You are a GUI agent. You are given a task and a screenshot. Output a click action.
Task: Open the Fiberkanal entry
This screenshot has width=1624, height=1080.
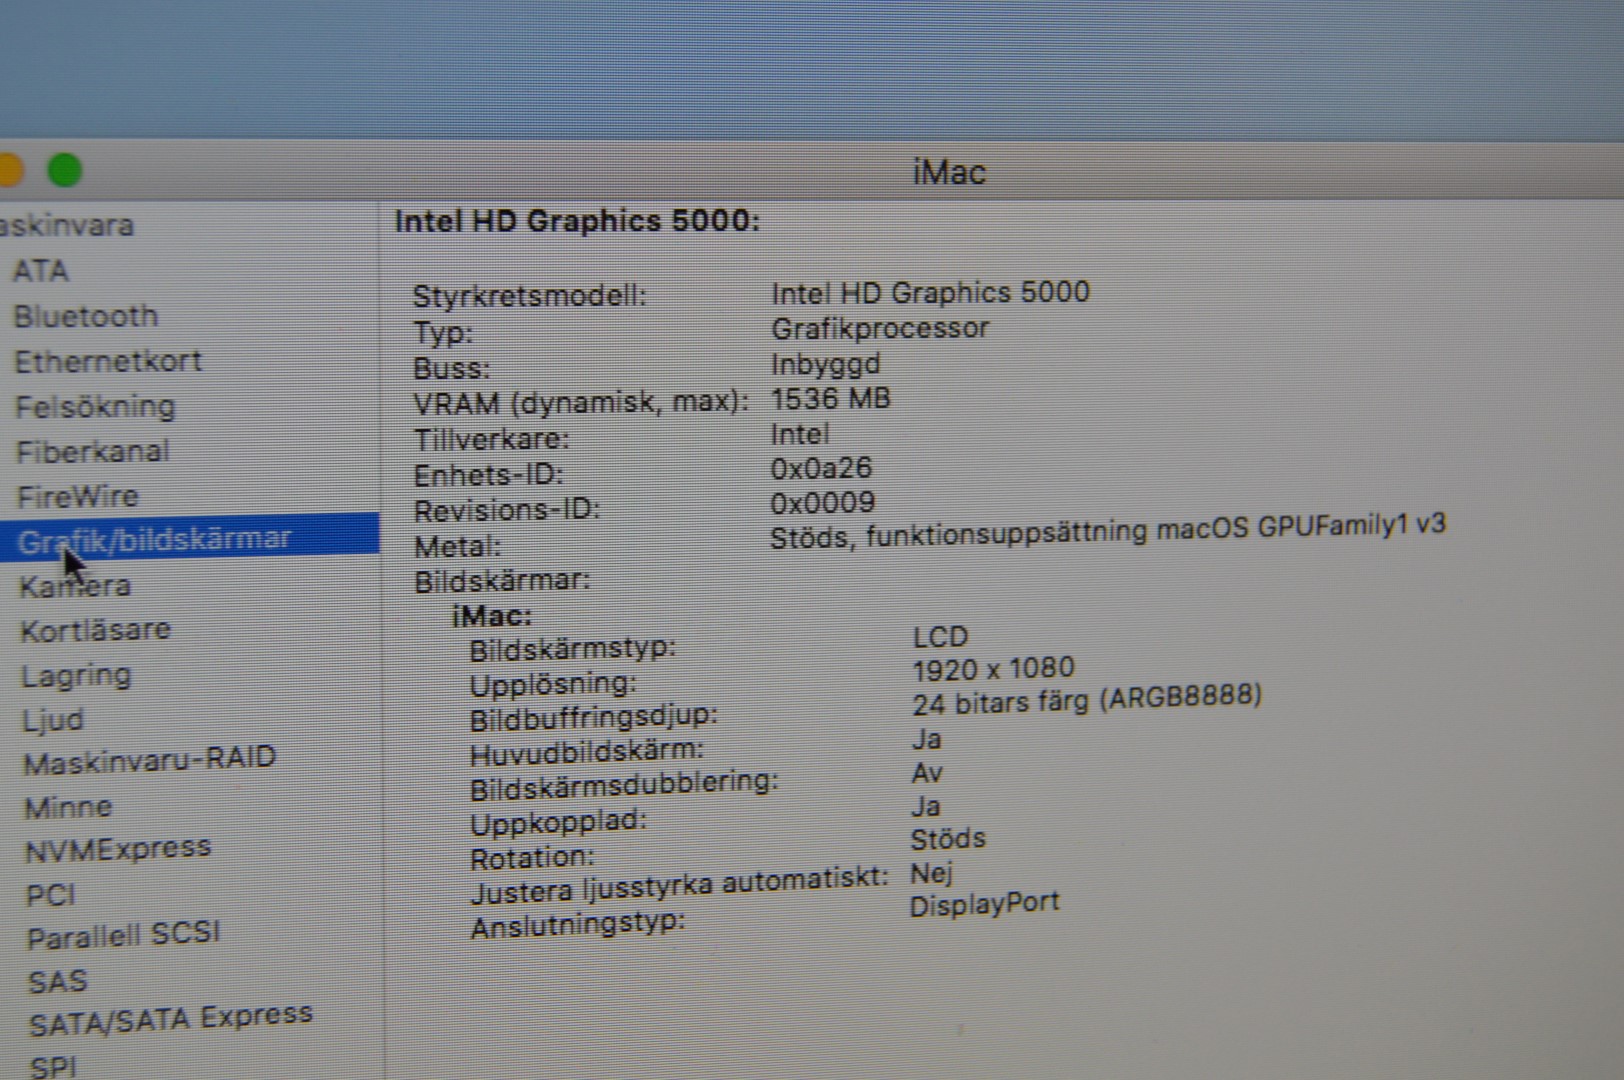tap(93, 451)
